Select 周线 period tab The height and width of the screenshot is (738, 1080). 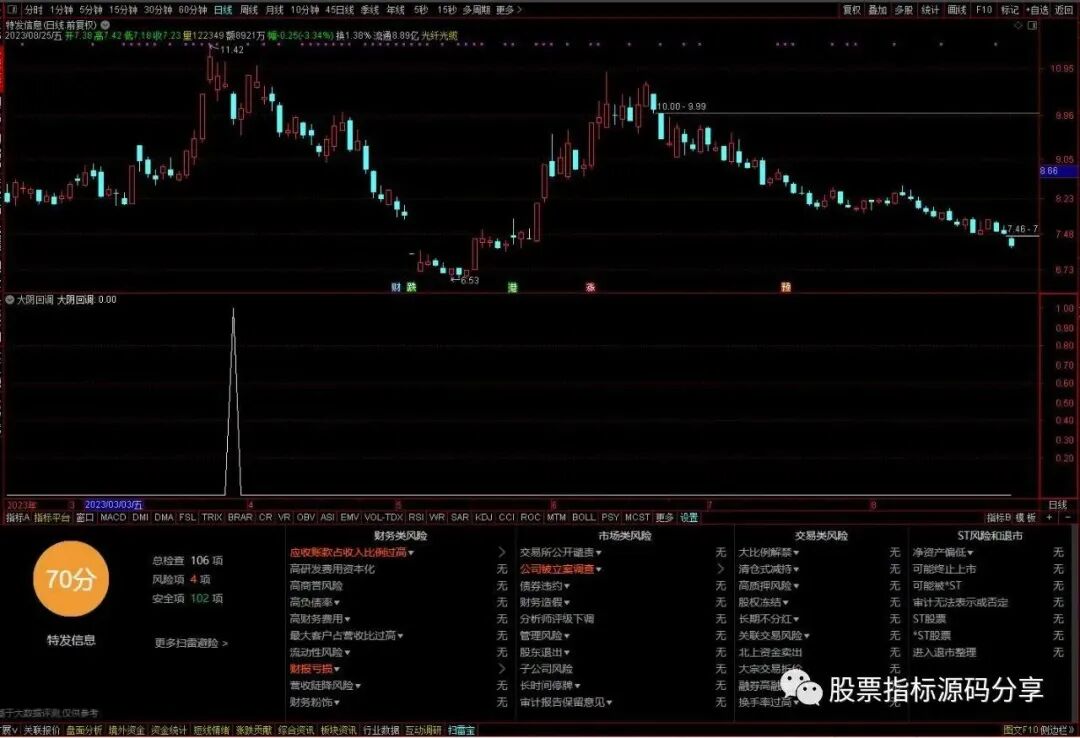click(249, 10)
